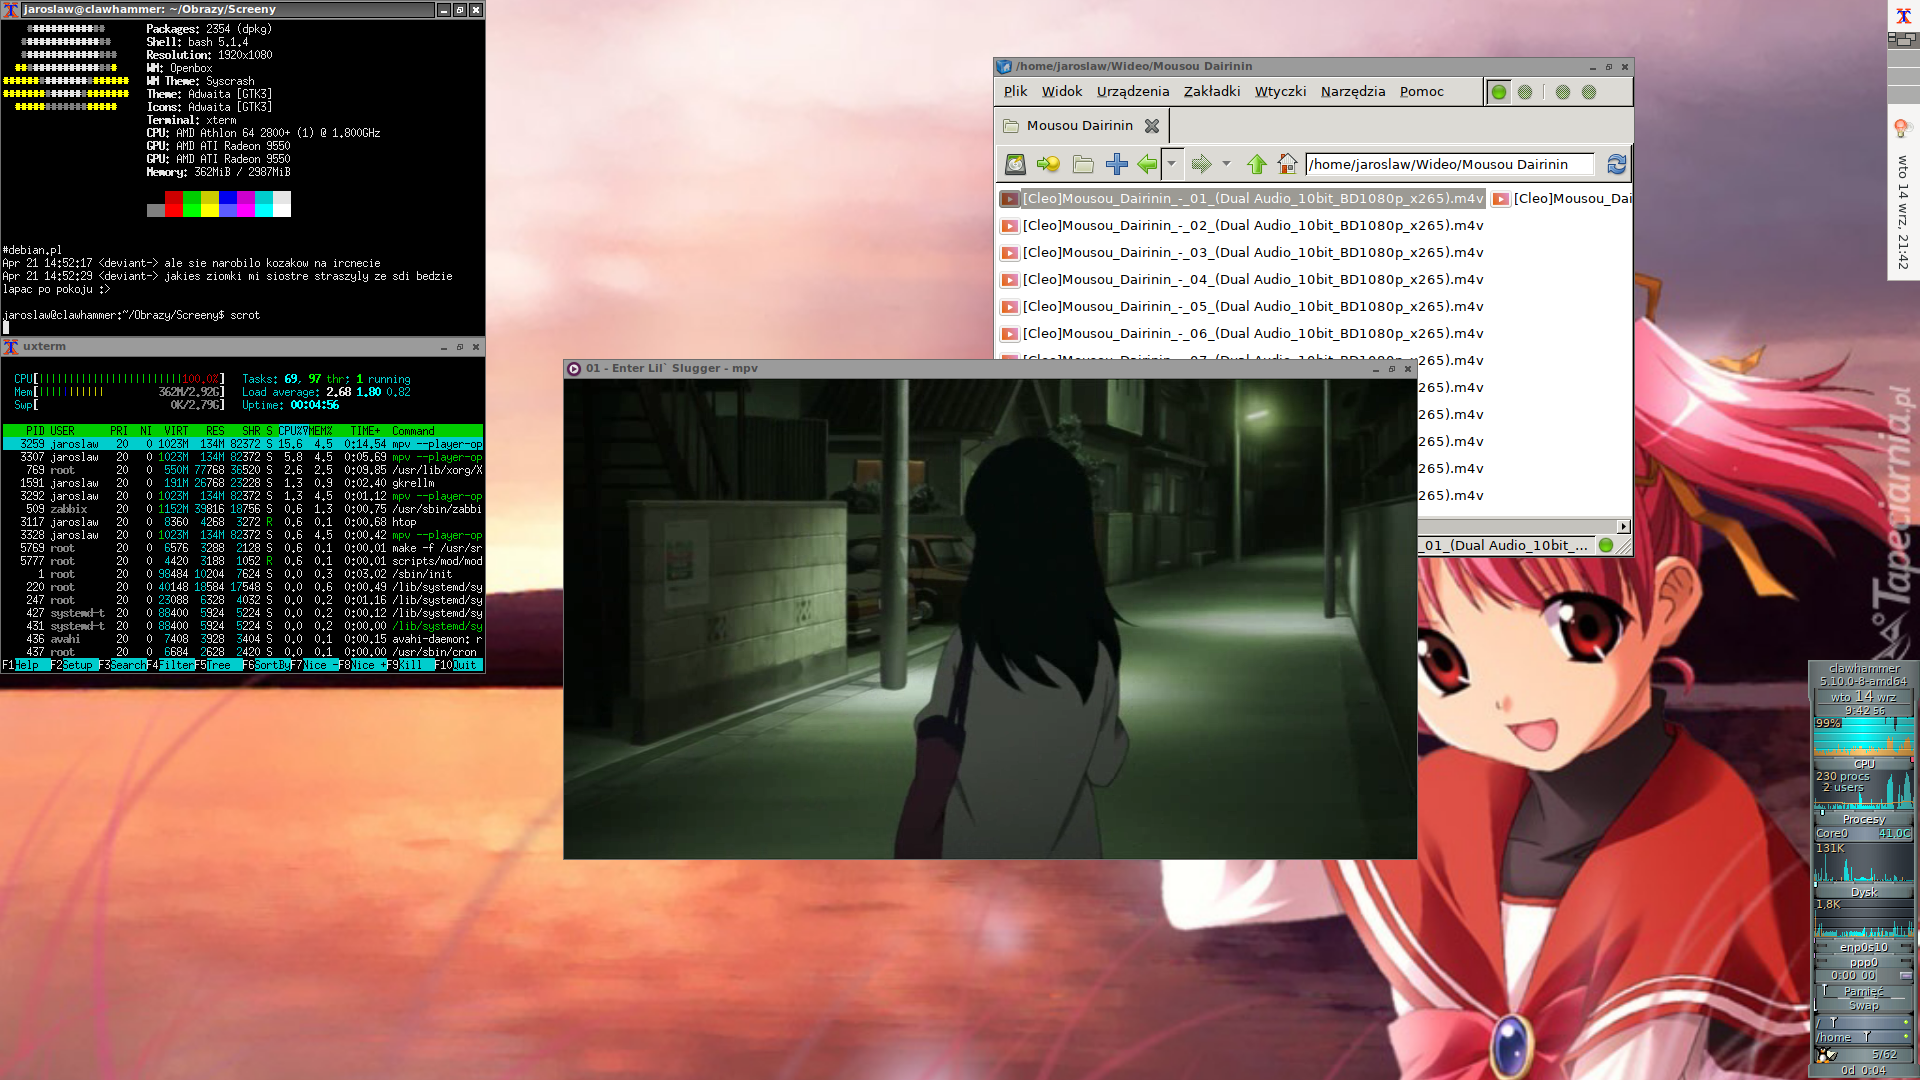Sort htop by the MEM% column header

click(x=320, y=431)
